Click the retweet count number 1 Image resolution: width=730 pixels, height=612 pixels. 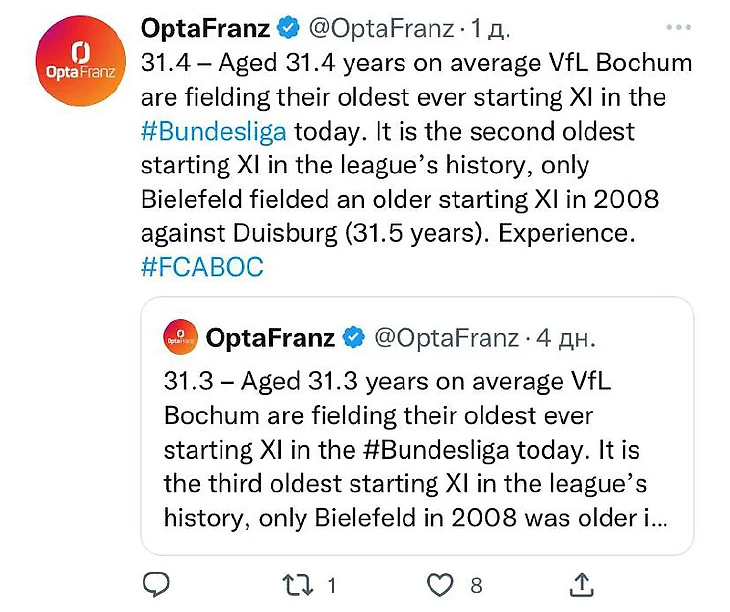(x=331, y=583)
